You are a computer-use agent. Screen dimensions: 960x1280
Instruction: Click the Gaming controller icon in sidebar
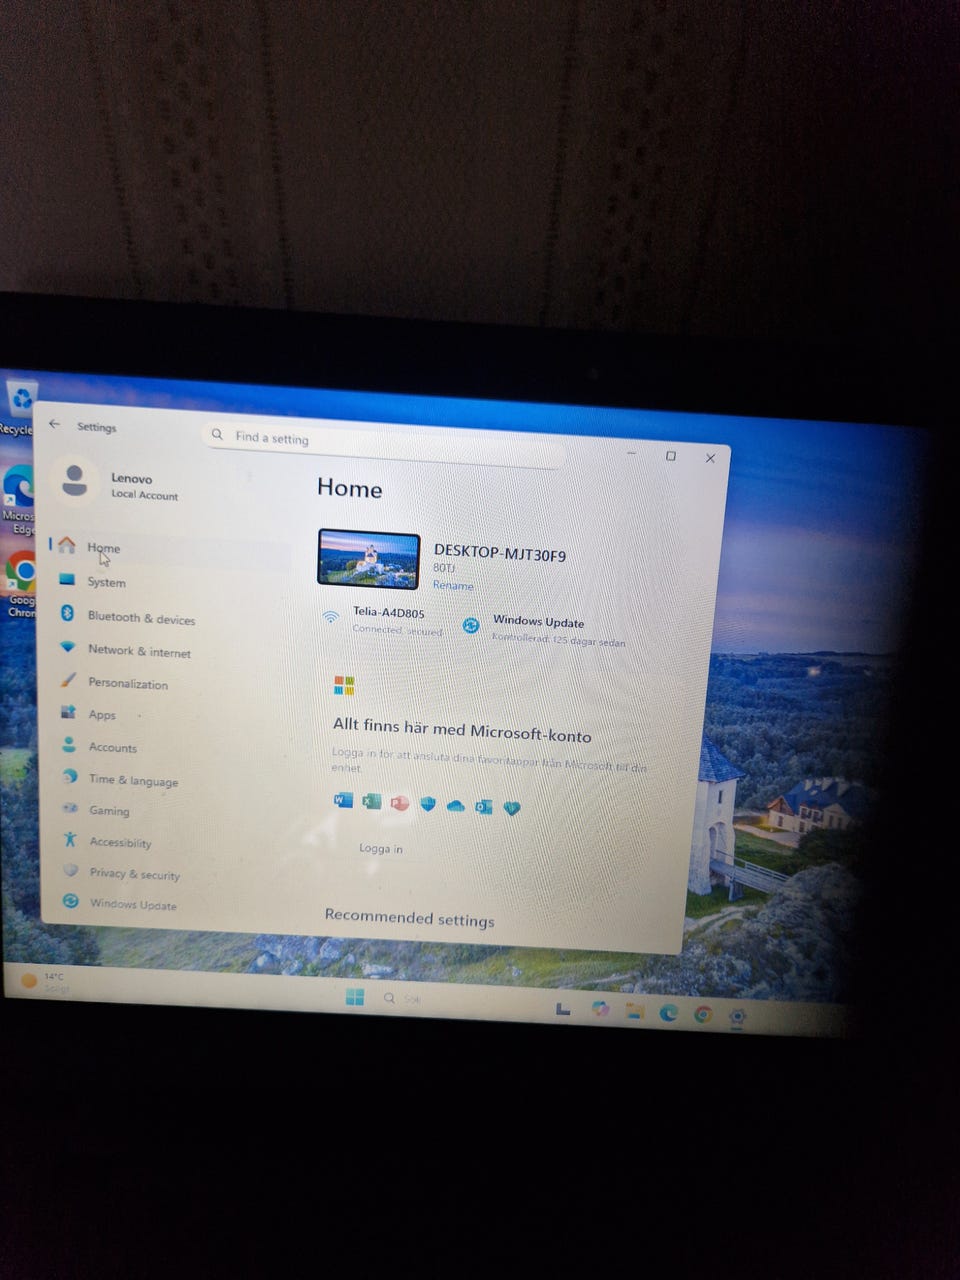70,808
